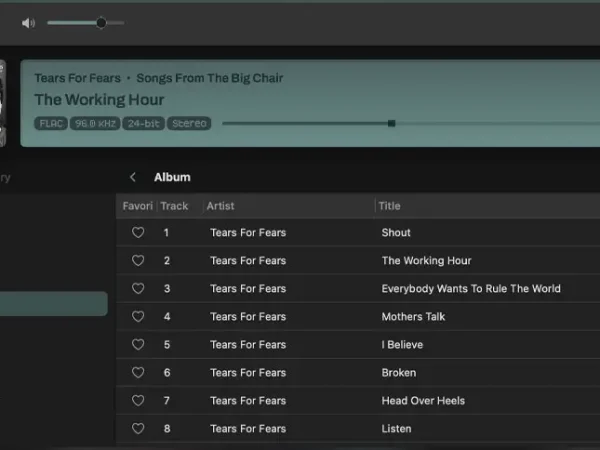Click the 96.0 kHz sample rate badge
This screenshot has width=600, height=450.
pyautogui.click(x=95, y=123)
